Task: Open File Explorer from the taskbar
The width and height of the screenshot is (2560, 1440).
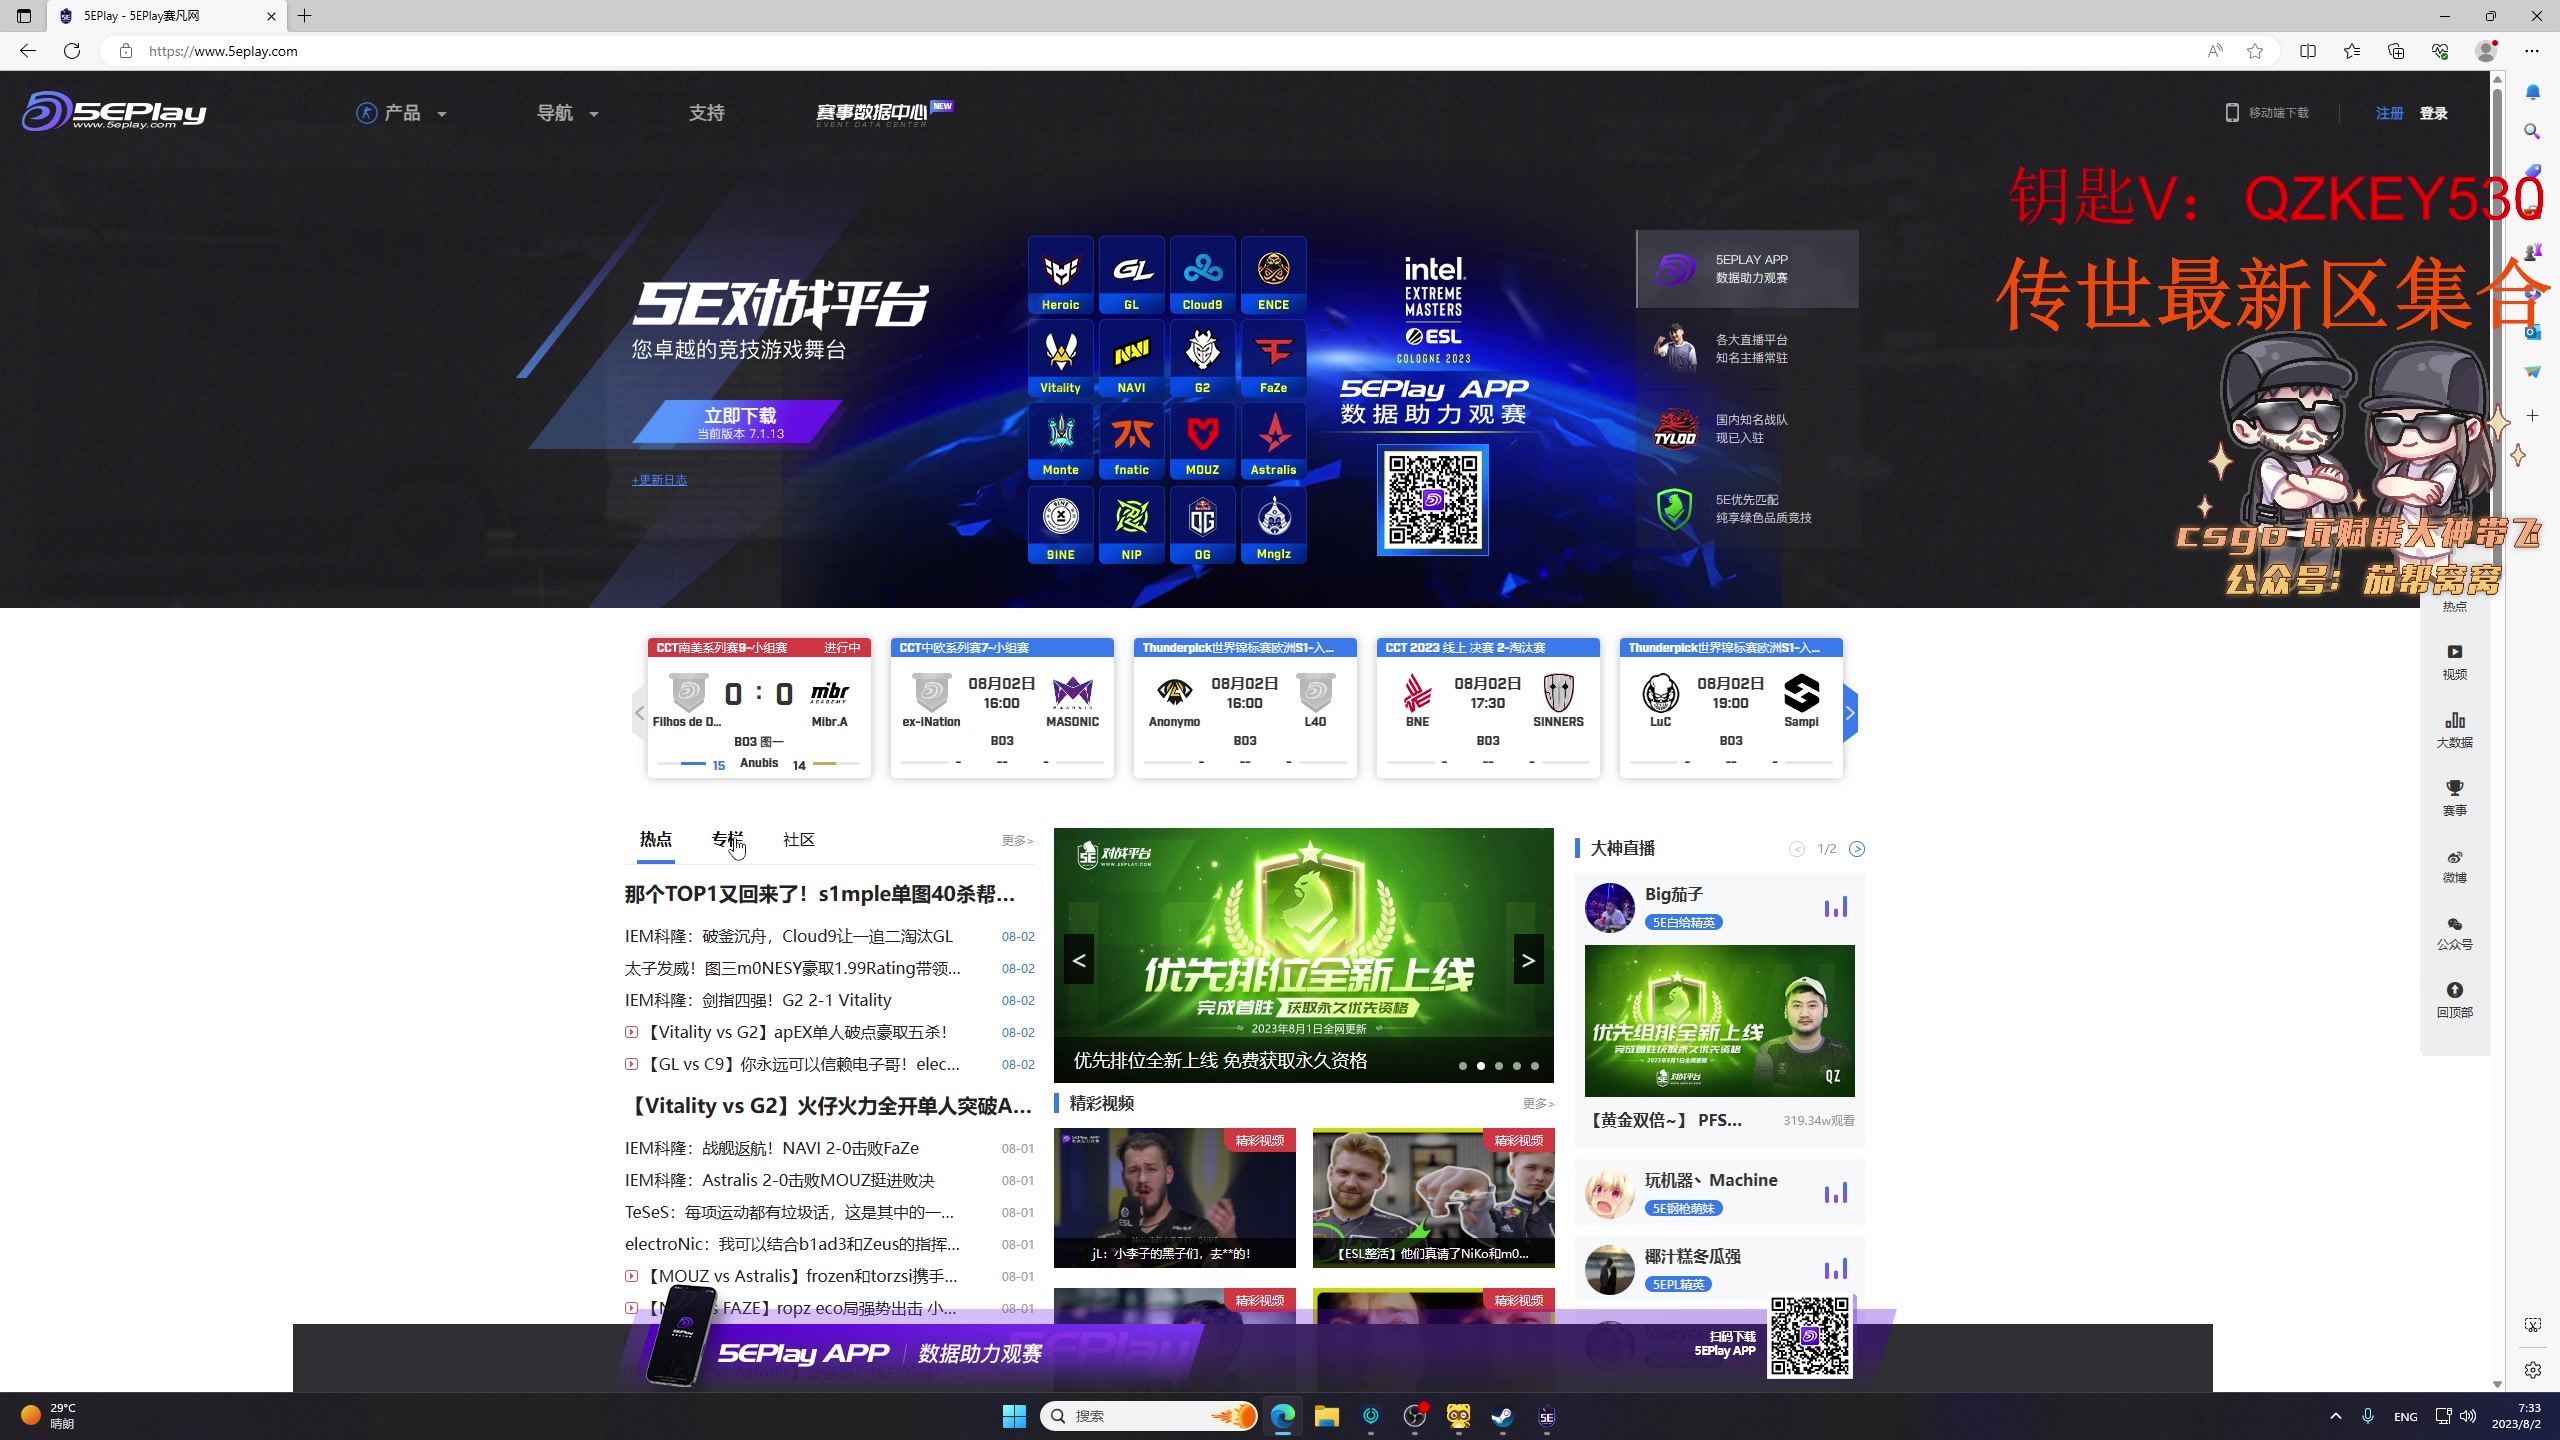Action: pos(1327,1416)
